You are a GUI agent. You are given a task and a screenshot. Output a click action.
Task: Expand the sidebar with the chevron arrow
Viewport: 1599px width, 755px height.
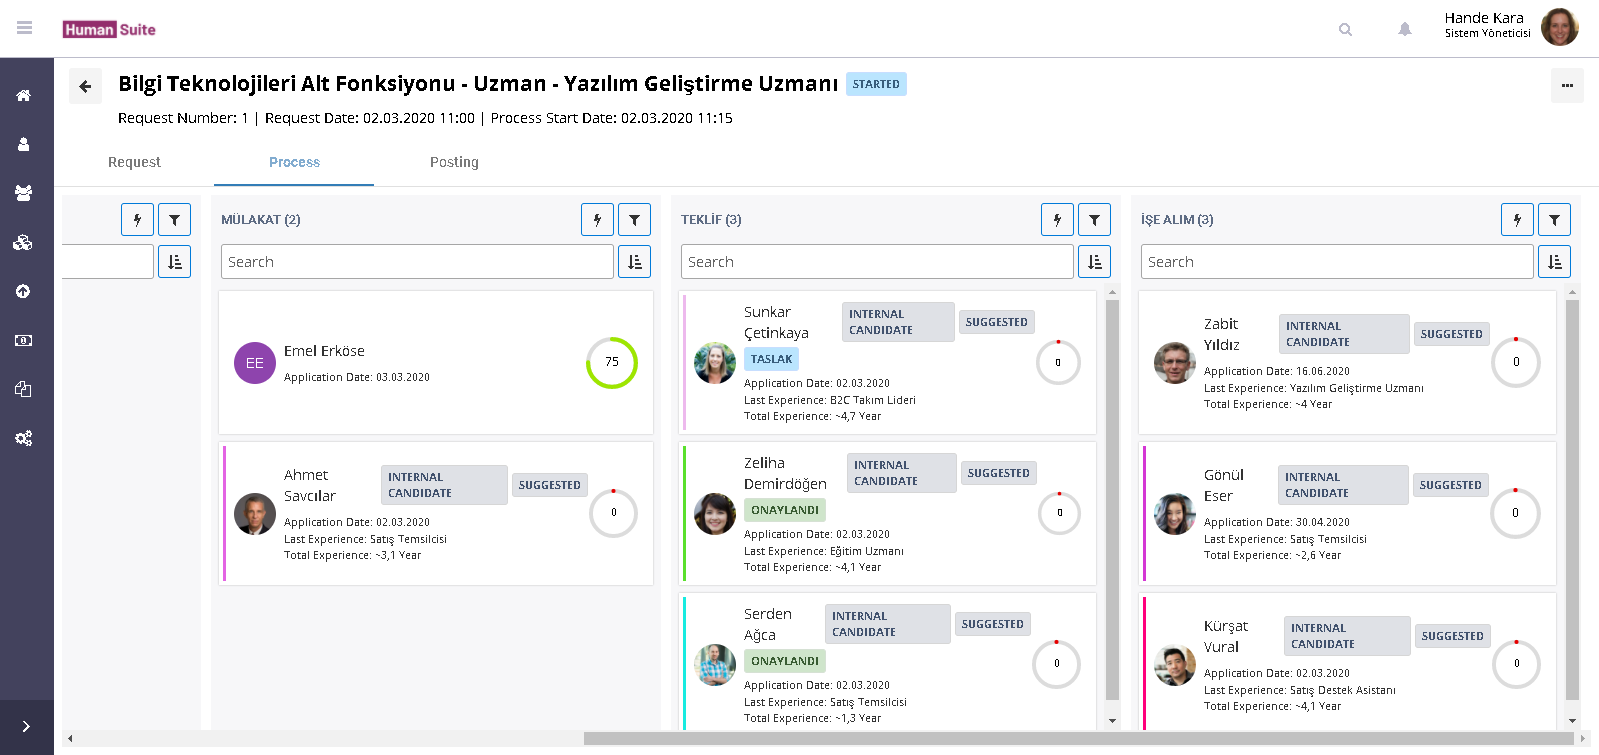(26, 727)
